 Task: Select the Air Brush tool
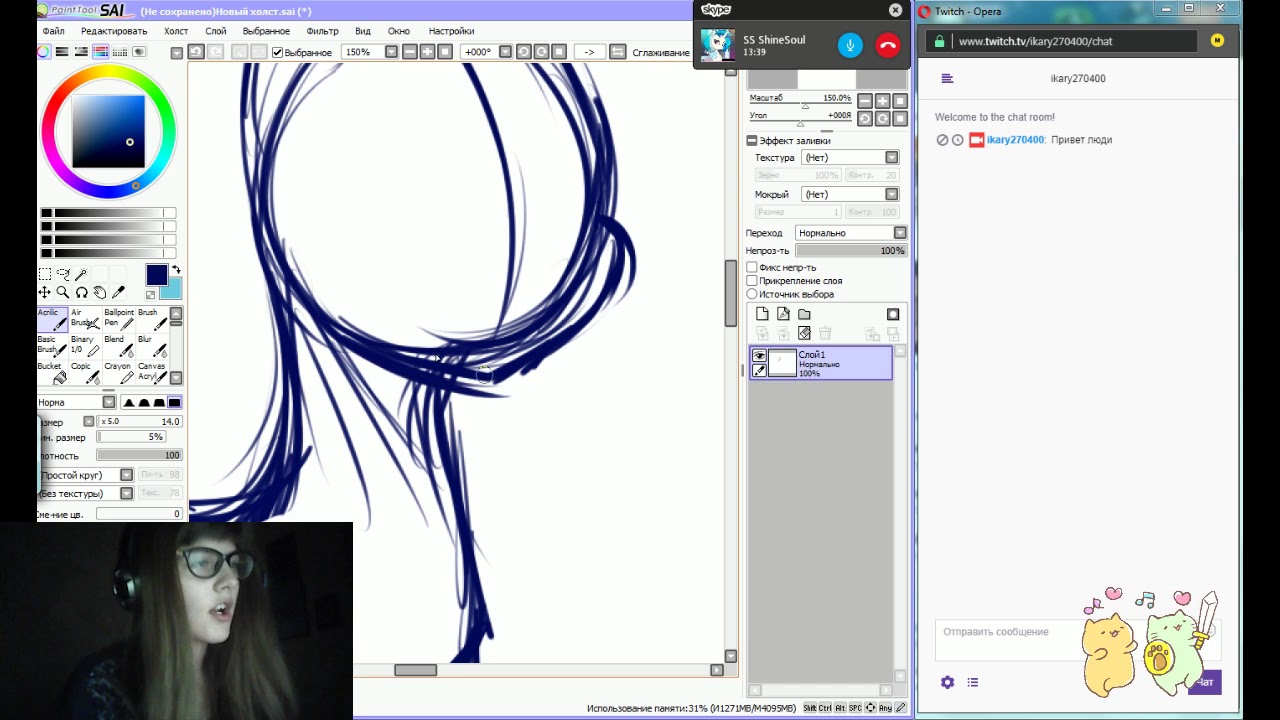pos(85,319)
